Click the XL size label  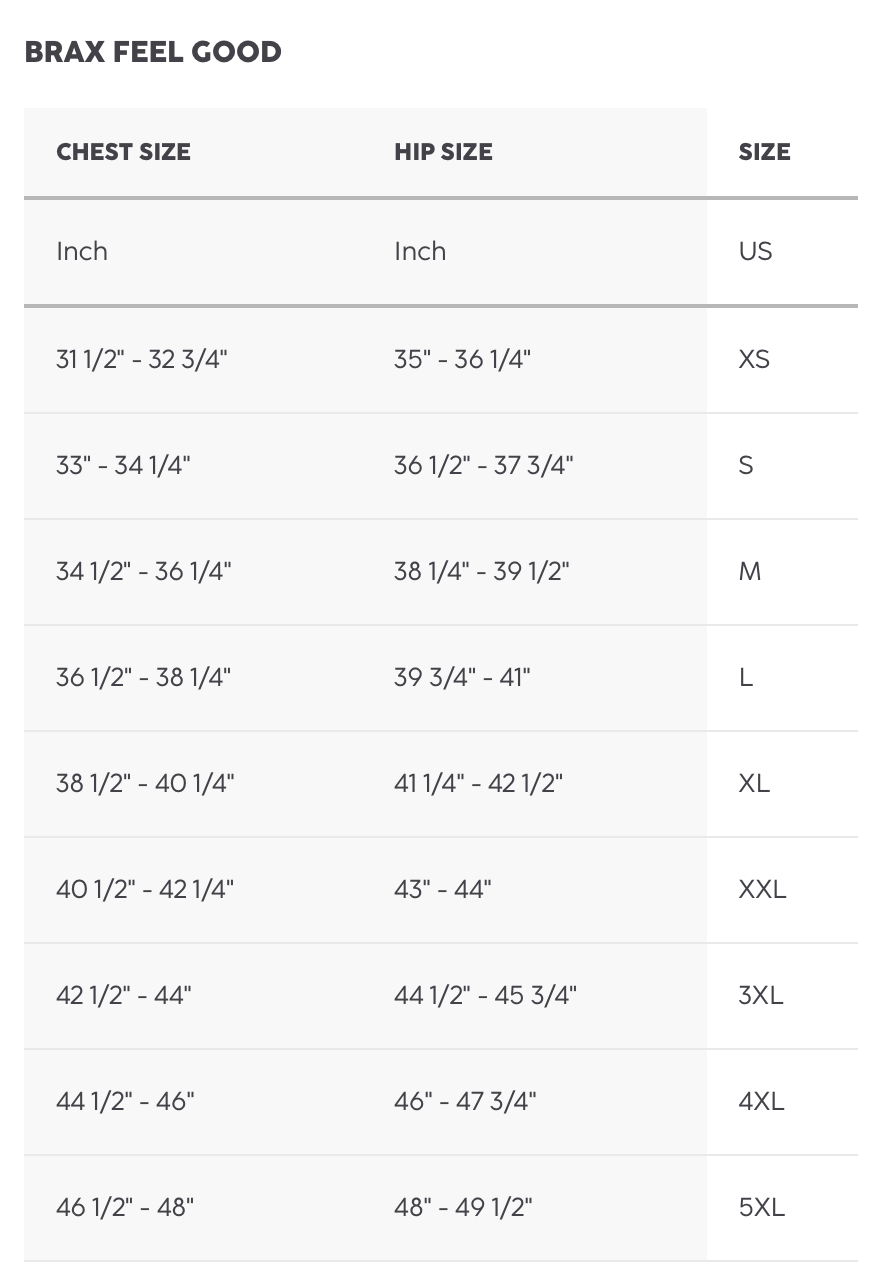click(754, 783)
